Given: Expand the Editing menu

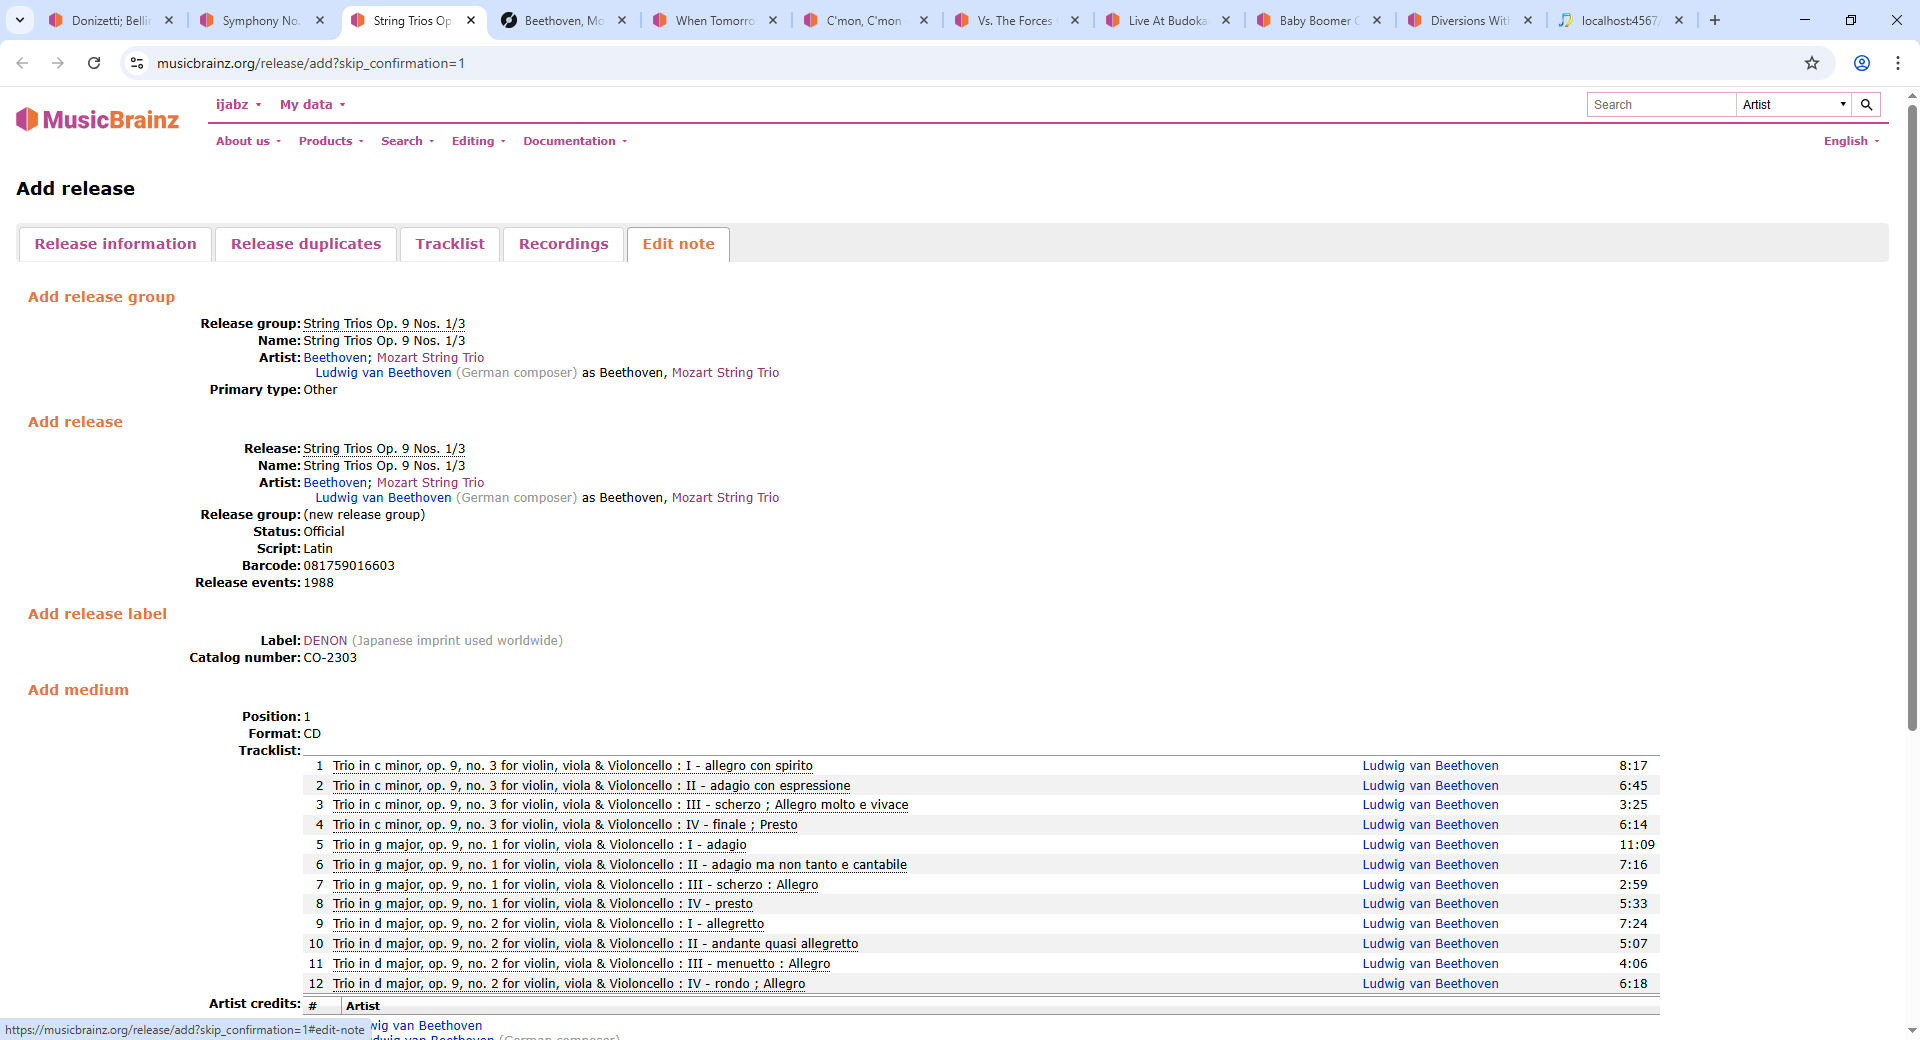Looking at the screenshot, I should (478, 141).
